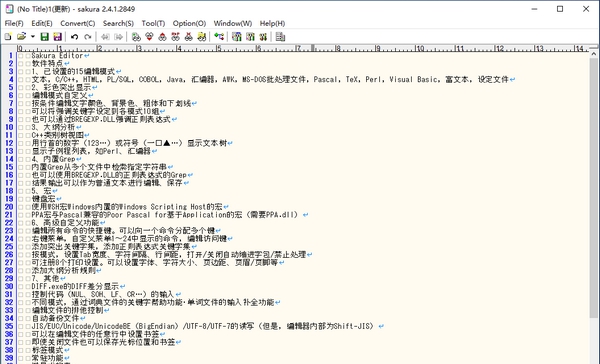Click line number 20 in the gutter
Image resolution: width=600 pixels, height=364 pixels.
click(x=9, y=207)
